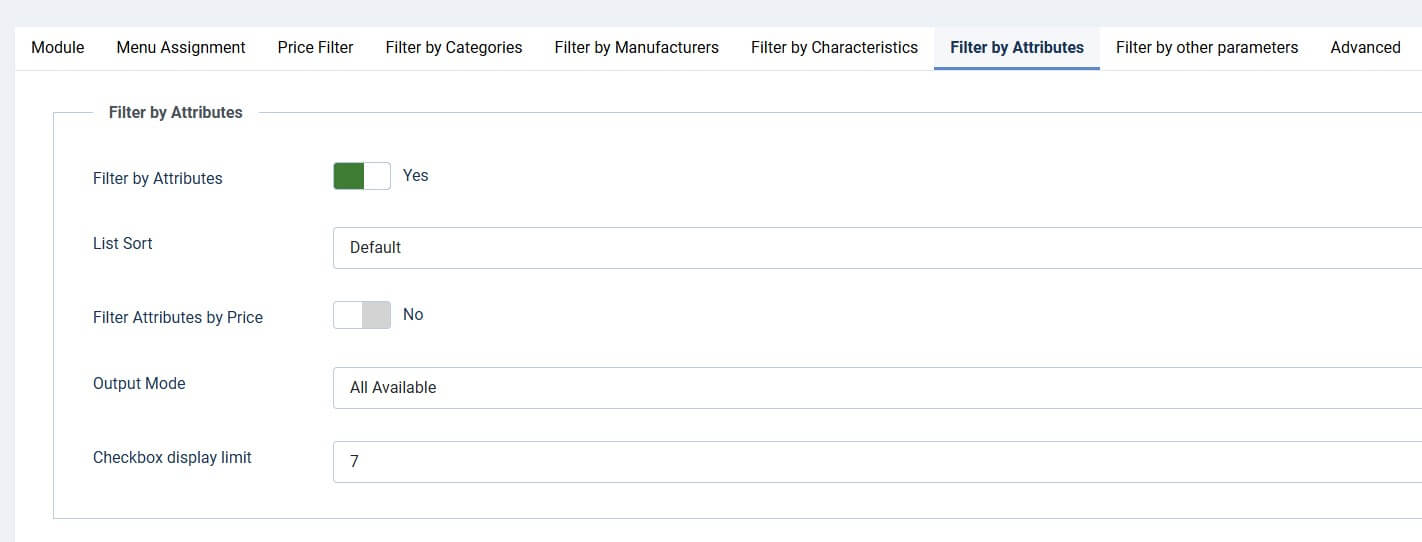Go to the Advanced tab
This screenshot has width=1422, height=542.
pyautogui.click(x=1364, y=47)
